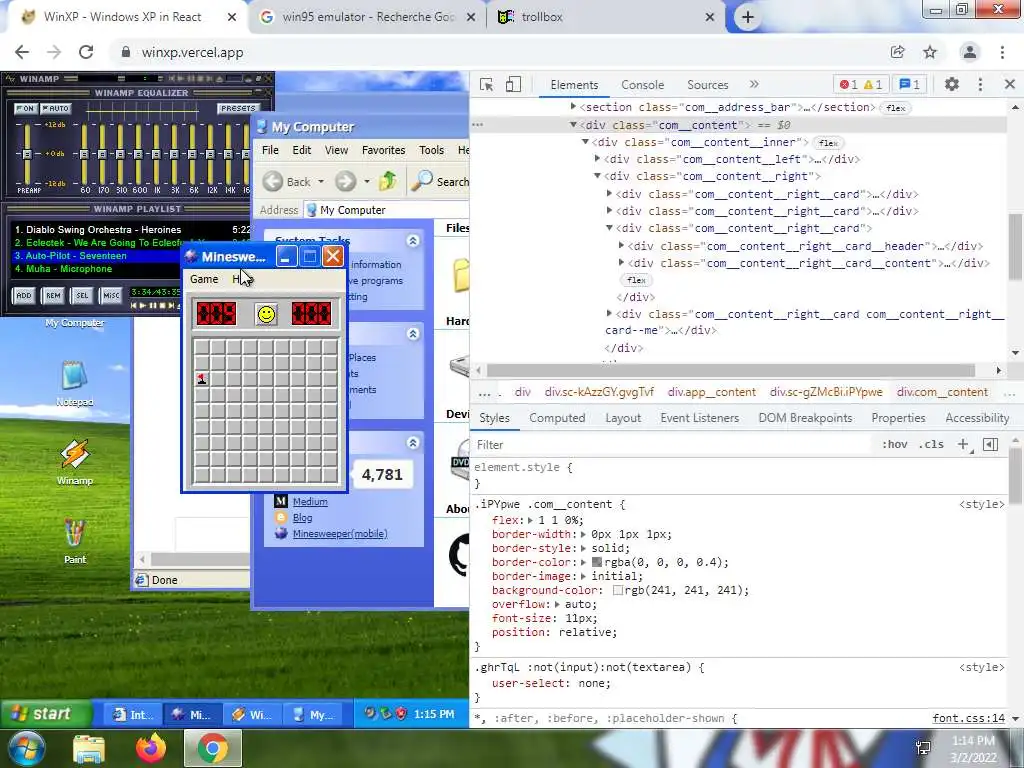Viewport: 1024px width, 768px height.
Task: Click the Minesweeper(mobile) link
Action: 340,534
